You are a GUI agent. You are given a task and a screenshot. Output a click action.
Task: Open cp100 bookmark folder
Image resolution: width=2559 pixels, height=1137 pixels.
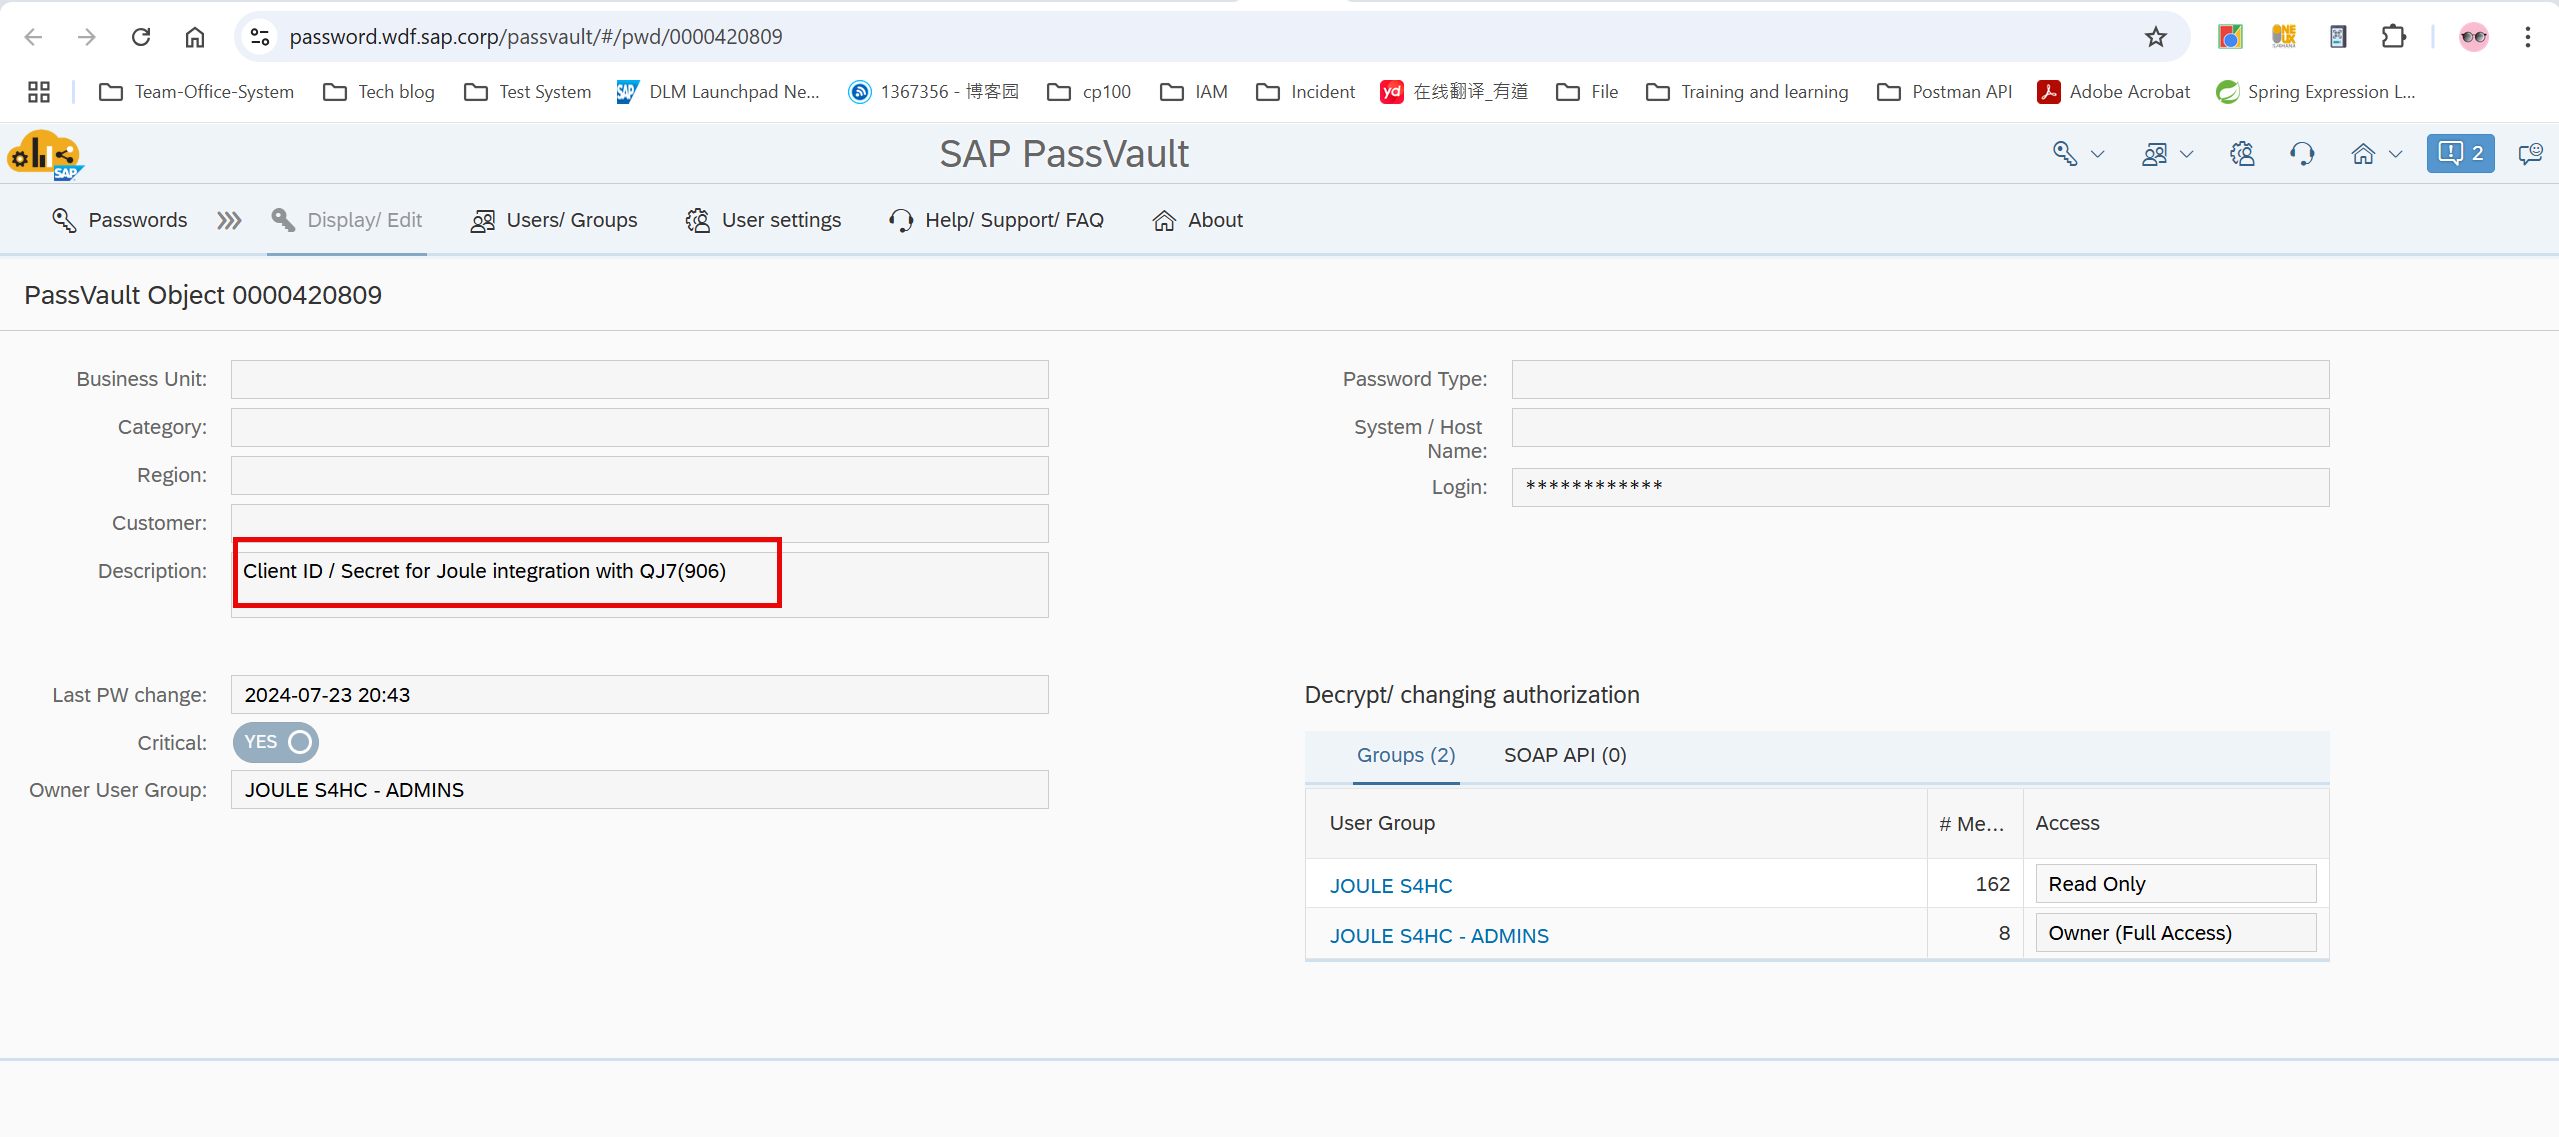(1089, 92)
